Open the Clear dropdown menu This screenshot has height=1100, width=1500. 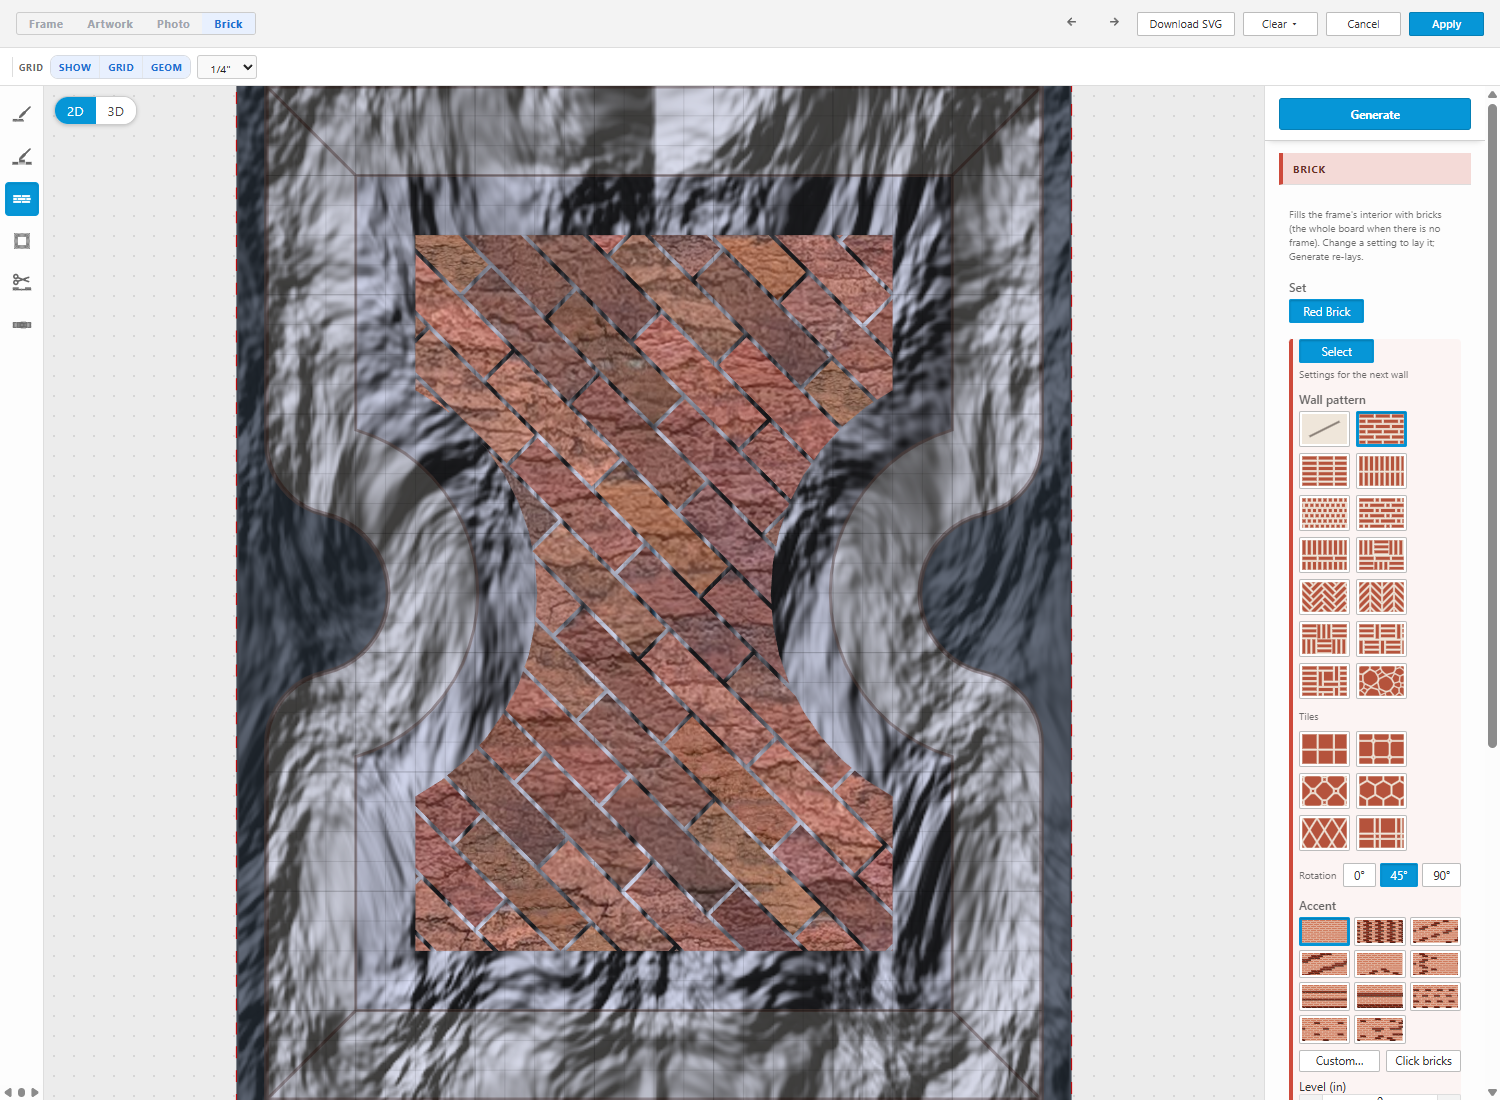(x=1279, y=24)
